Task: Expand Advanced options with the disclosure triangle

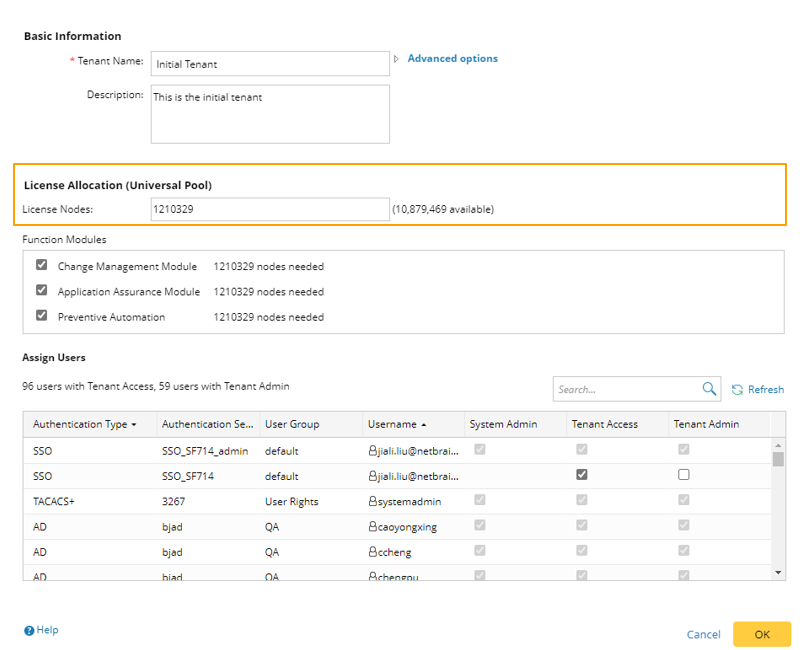Action: point(397,59)
